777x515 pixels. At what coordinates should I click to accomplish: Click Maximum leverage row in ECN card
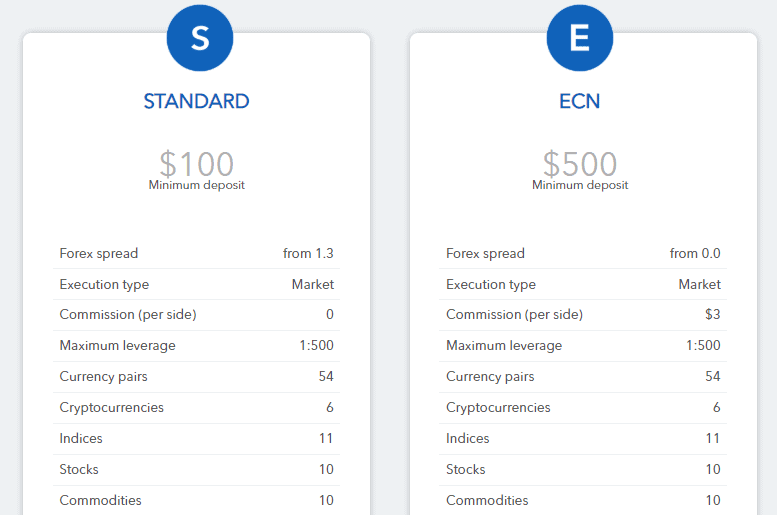point(583,345)
